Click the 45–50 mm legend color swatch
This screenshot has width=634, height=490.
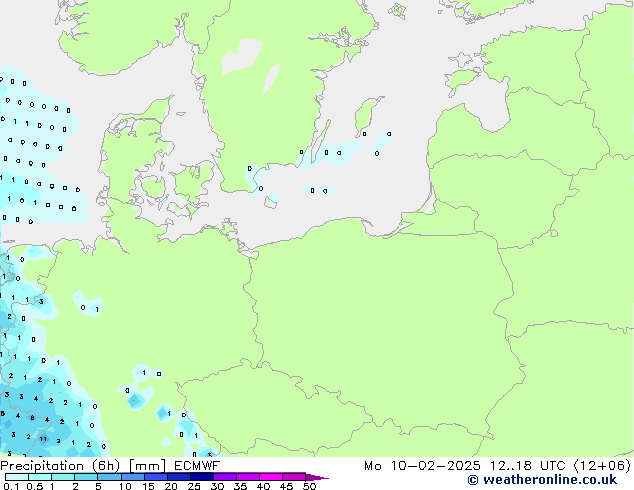294,477
